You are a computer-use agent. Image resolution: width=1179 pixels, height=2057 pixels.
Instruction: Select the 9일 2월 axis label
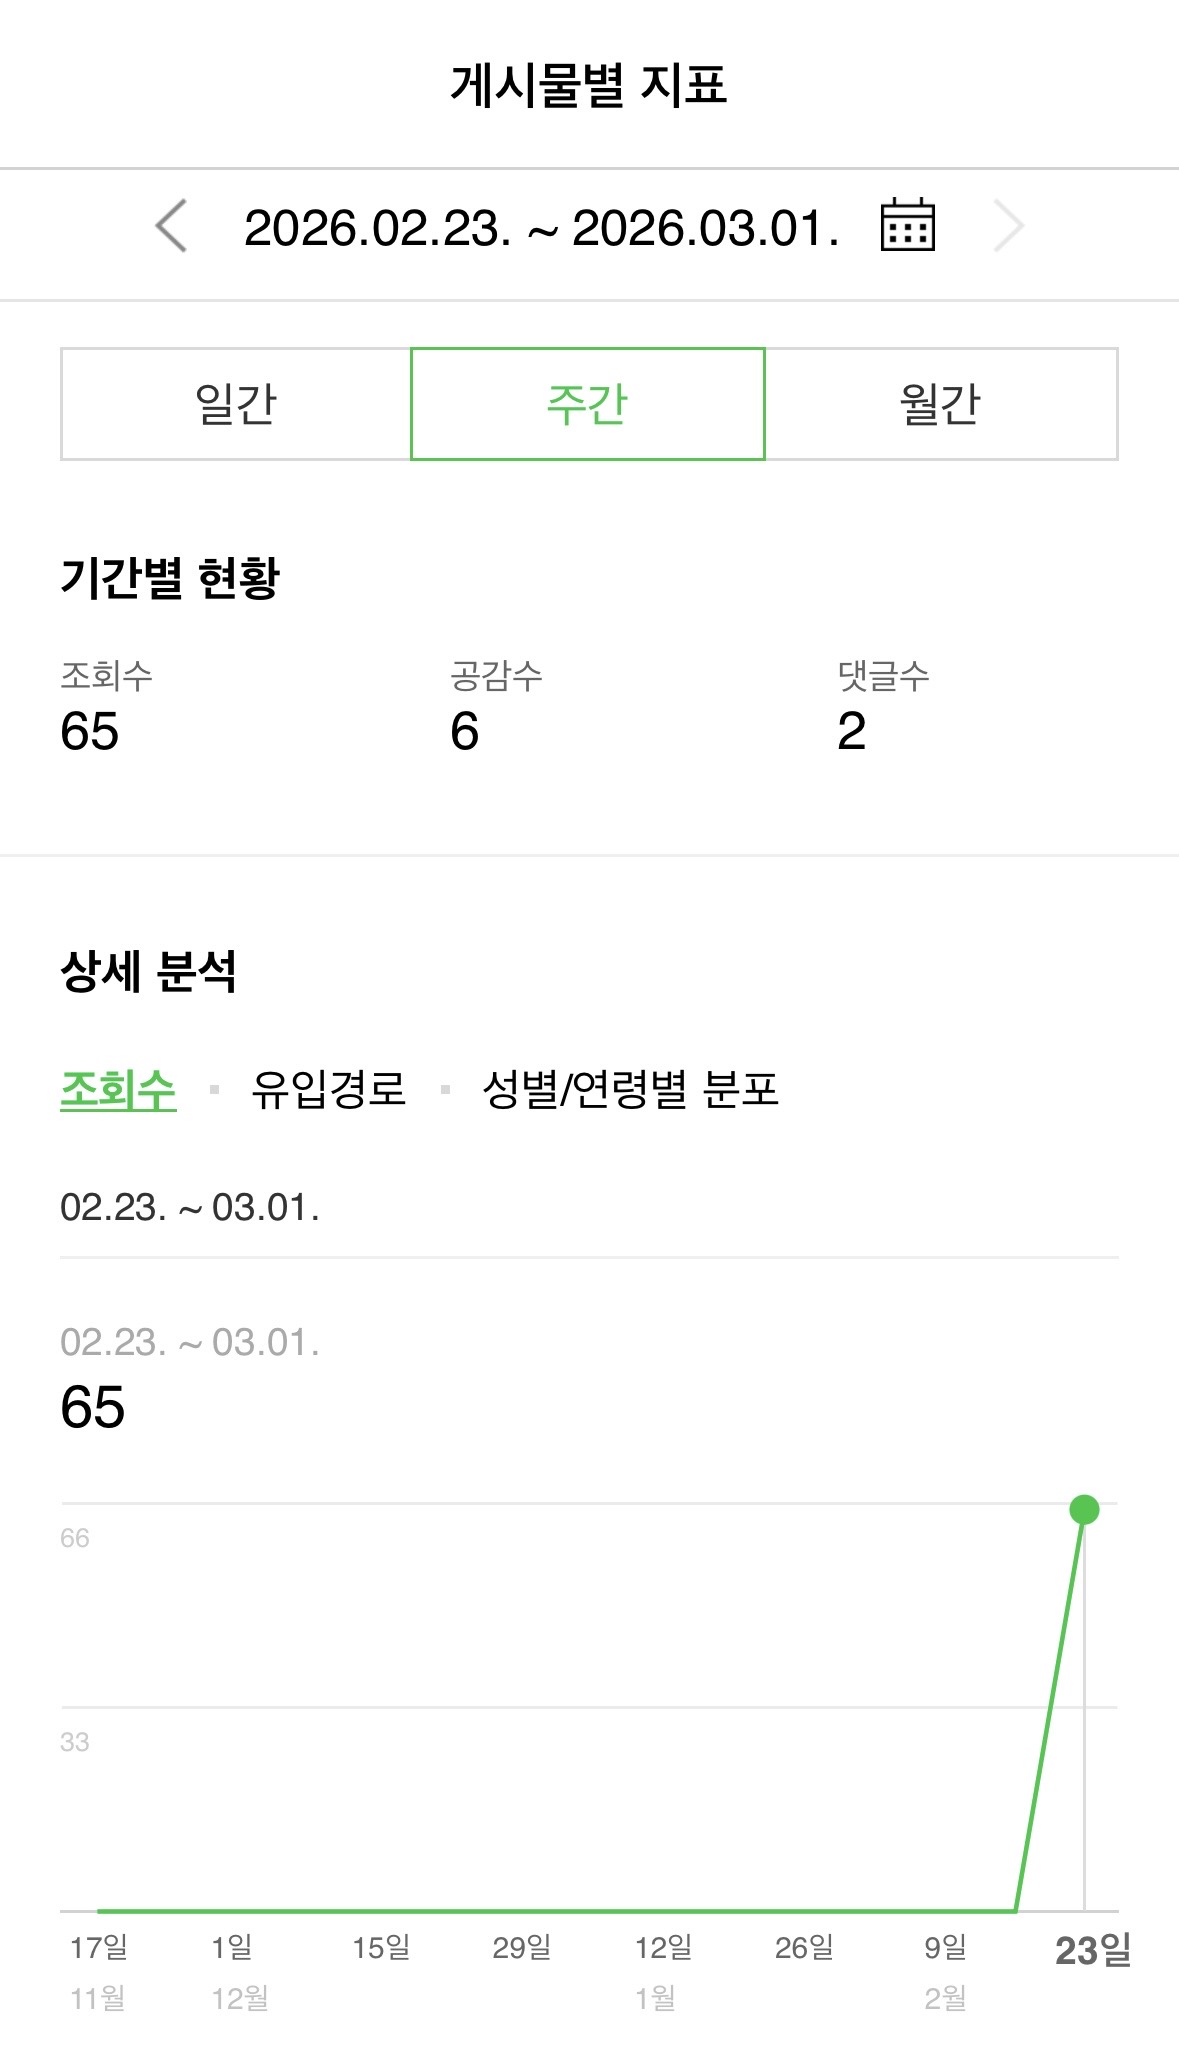945,1970
